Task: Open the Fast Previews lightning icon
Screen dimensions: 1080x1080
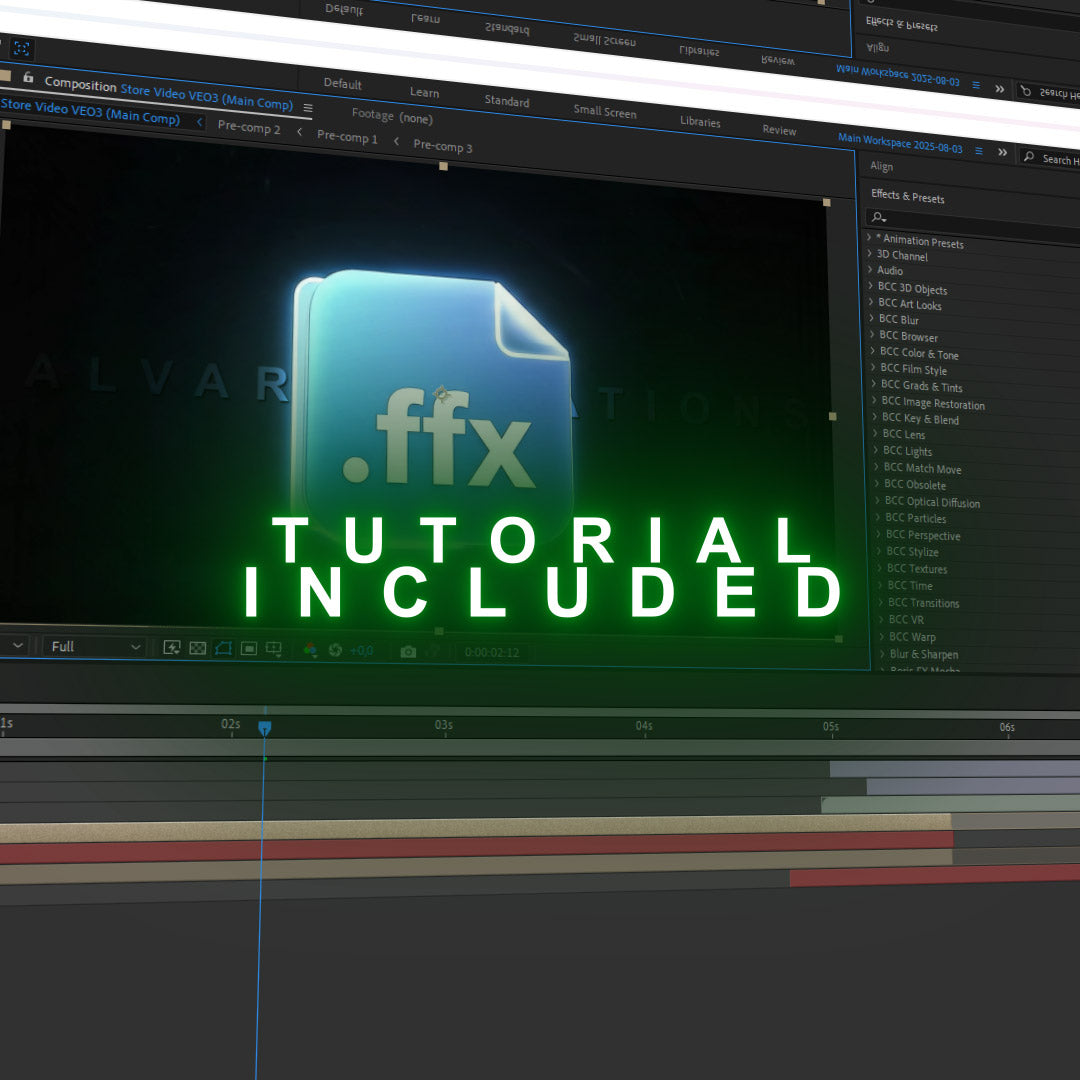Action: [x=171, y=648]
